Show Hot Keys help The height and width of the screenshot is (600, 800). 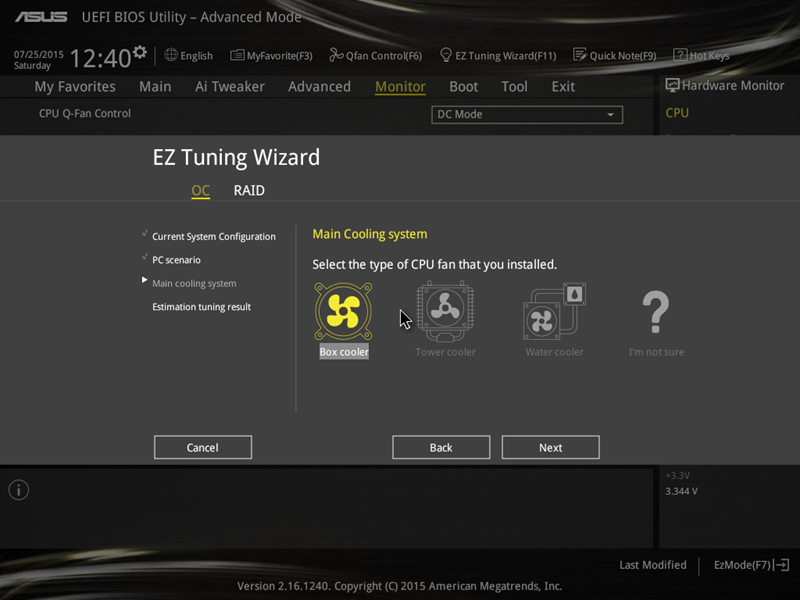click(702, 56)
